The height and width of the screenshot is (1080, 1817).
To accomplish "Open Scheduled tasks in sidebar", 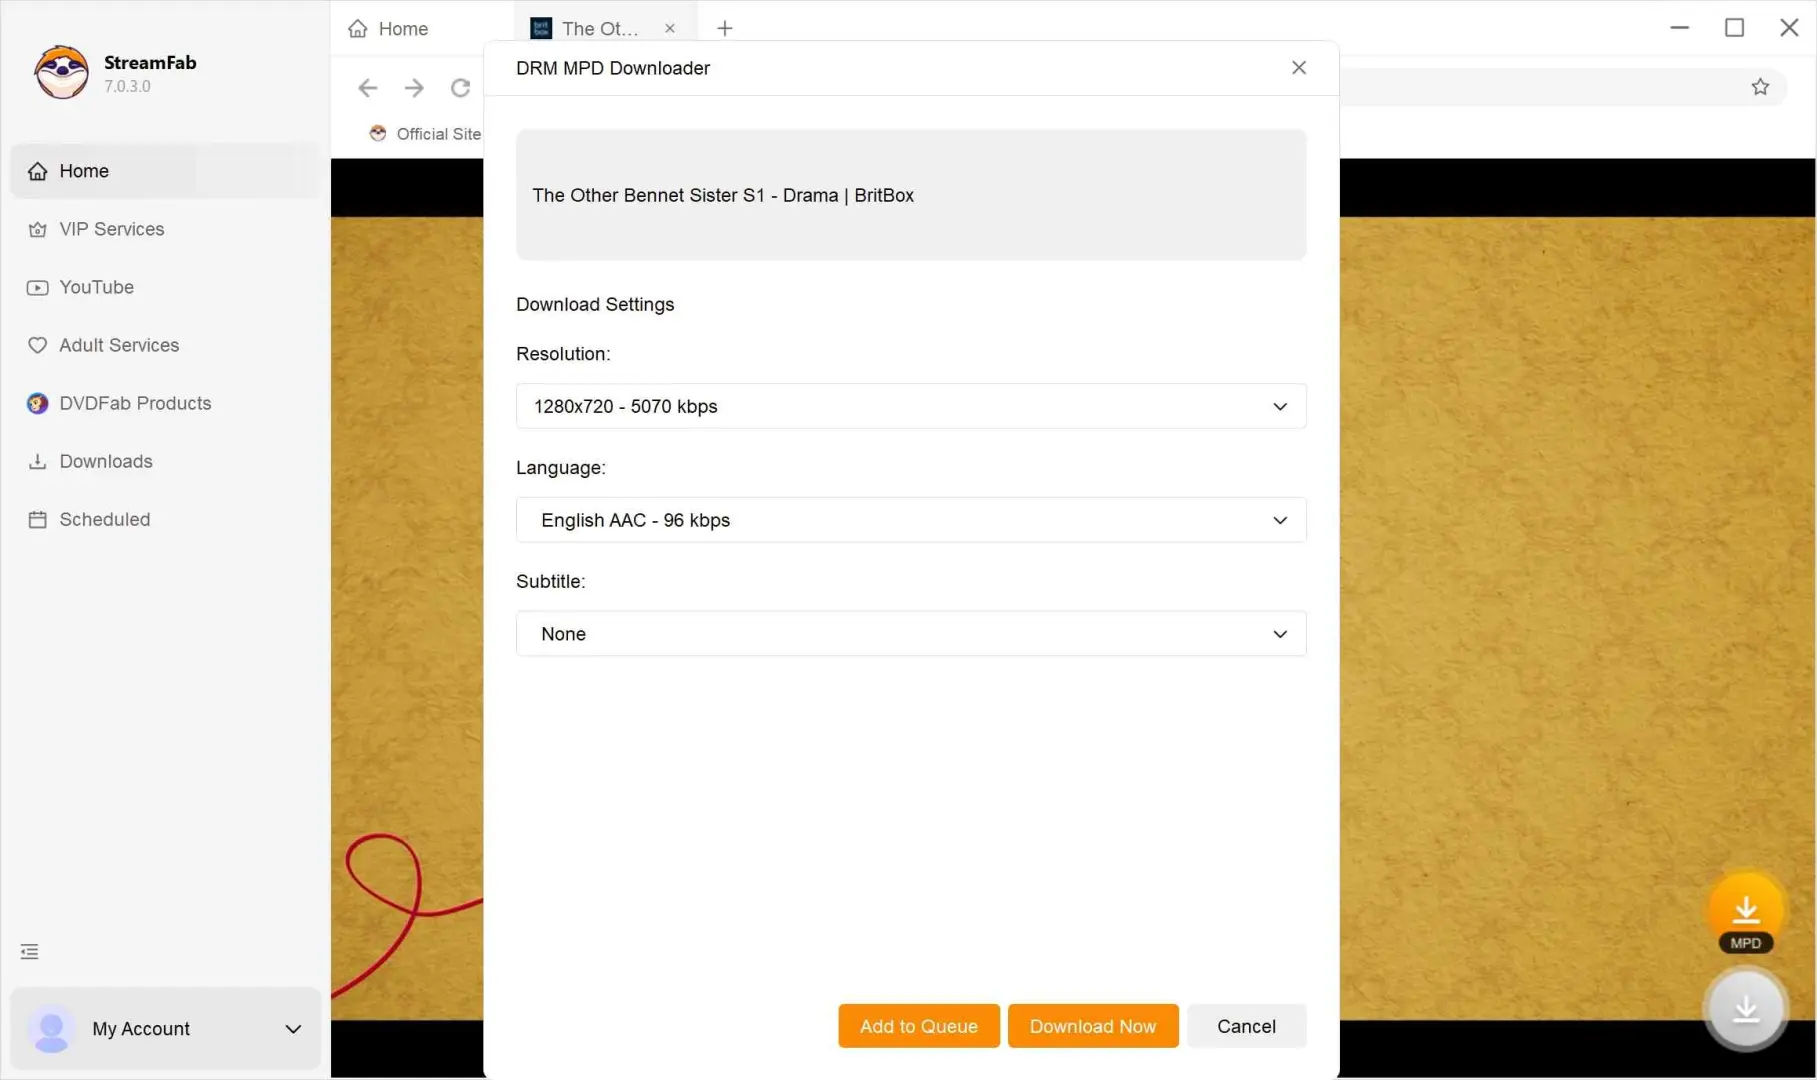I will (165, 519).
